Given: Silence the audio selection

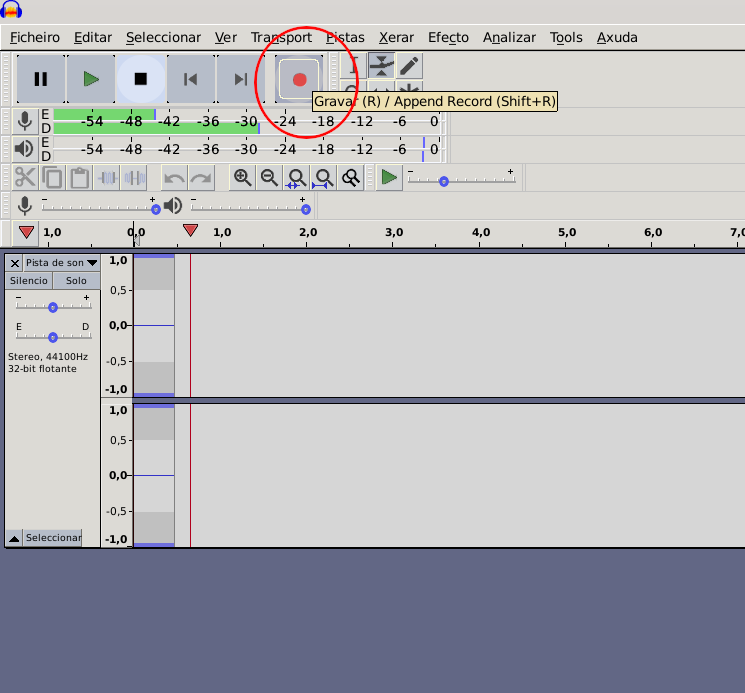Looking at the screenshot, I should [x=134, y=178].
